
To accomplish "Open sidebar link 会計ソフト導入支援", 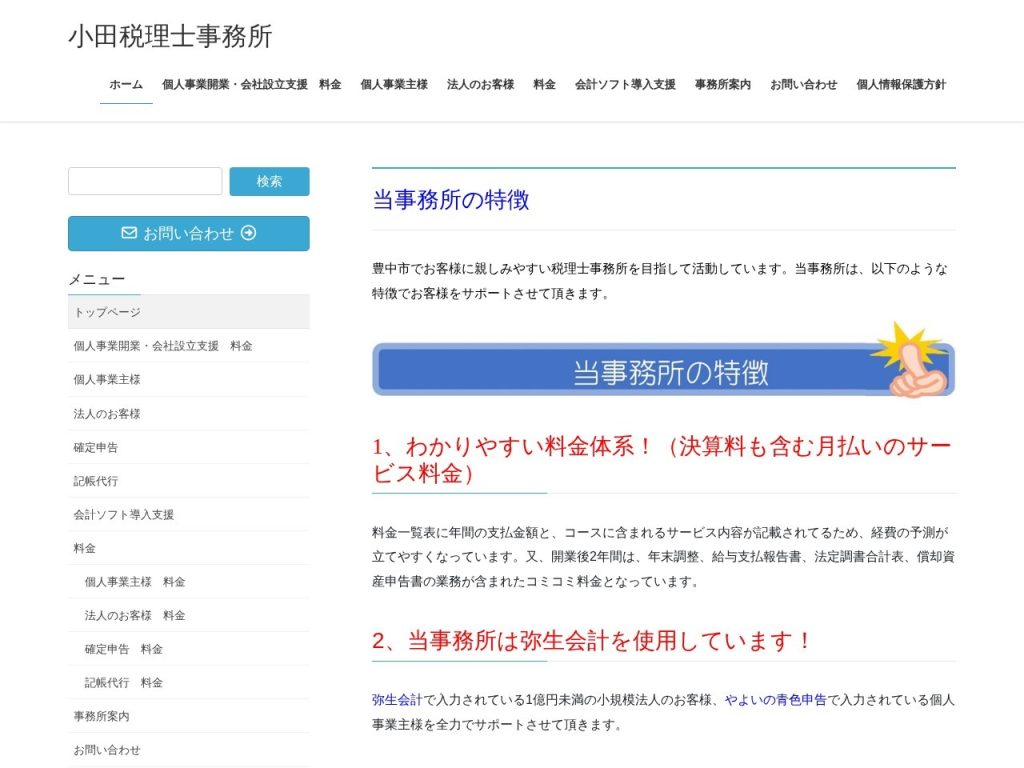I will pyautogui.click(x=189, y=515).
